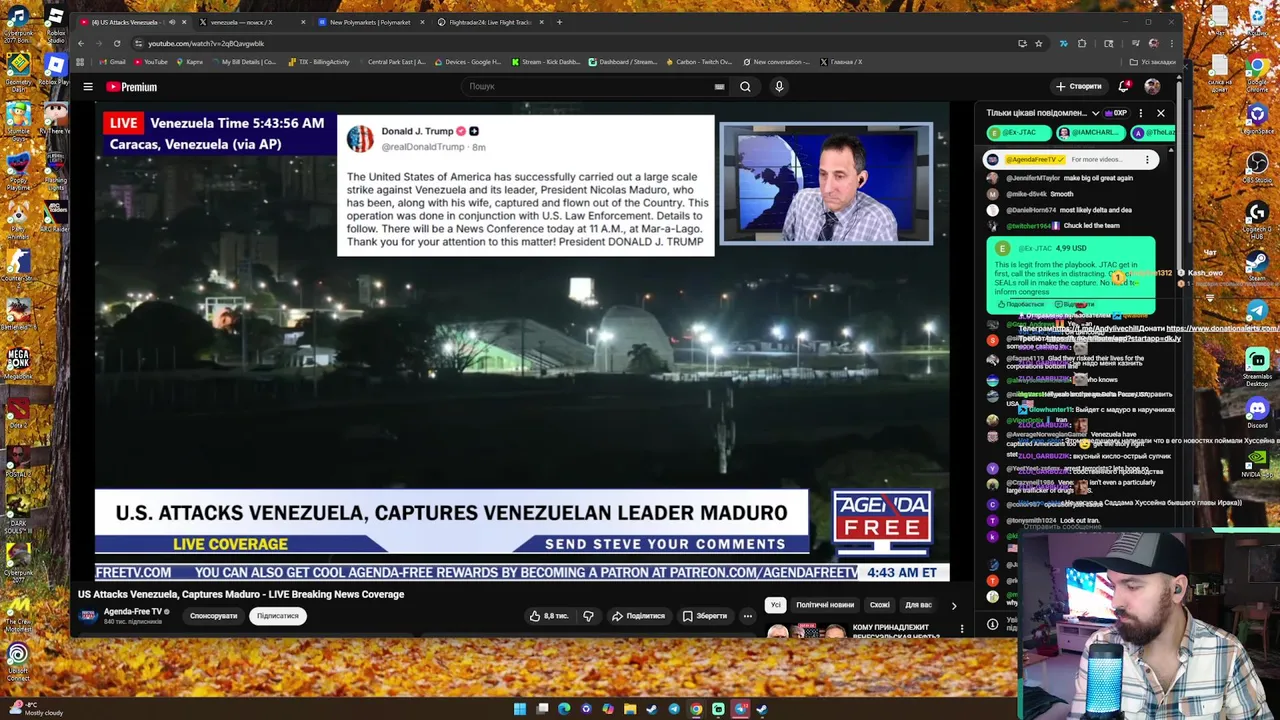The width and height of the screenshot is (1280, 720).
Task: Reload the page with the browser refresh icon
Action: 117,43
